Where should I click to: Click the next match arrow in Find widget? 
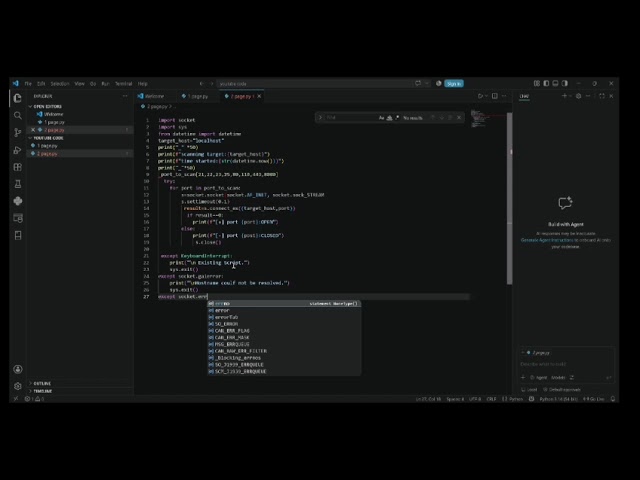coord(442,118)
